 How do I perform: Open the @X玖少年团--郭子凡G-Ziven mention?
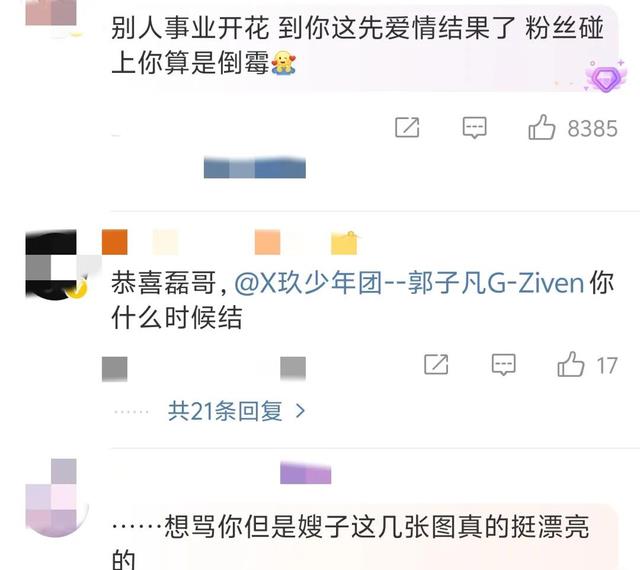click(x=409, y=283)
